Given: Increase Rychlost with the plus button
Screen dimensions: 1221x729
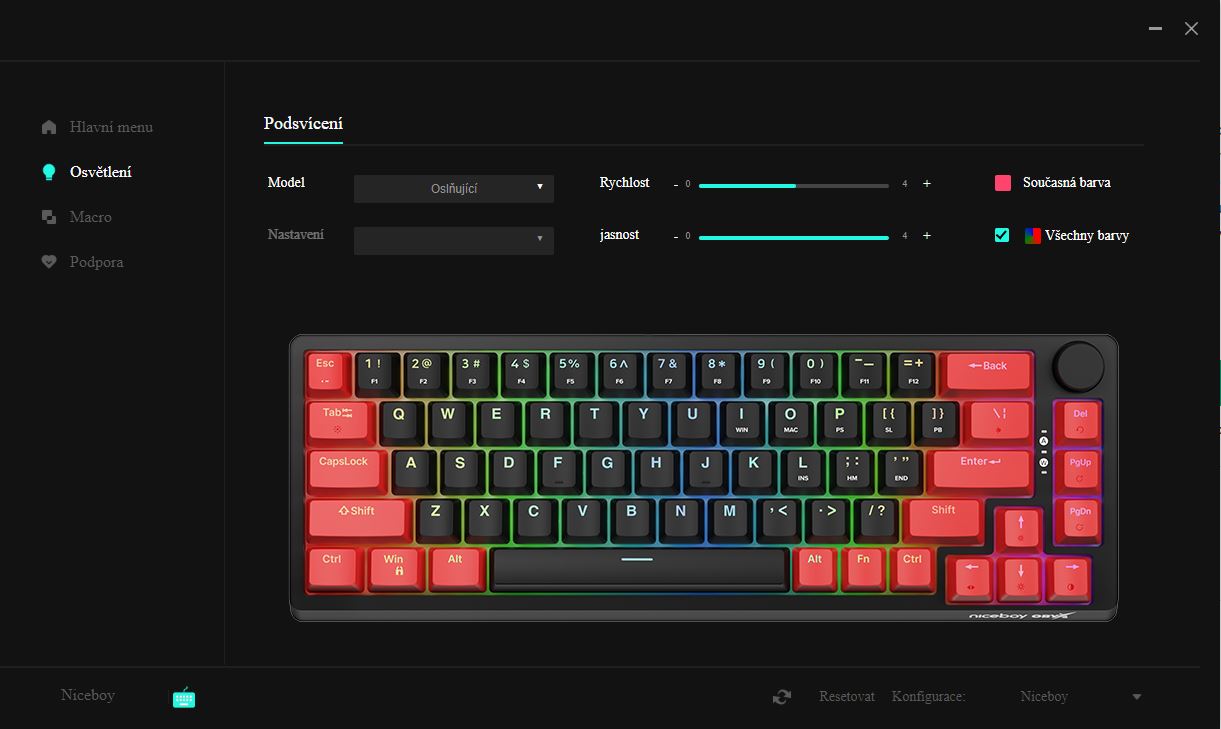Looking at the screenshot, I should point(927,184).
